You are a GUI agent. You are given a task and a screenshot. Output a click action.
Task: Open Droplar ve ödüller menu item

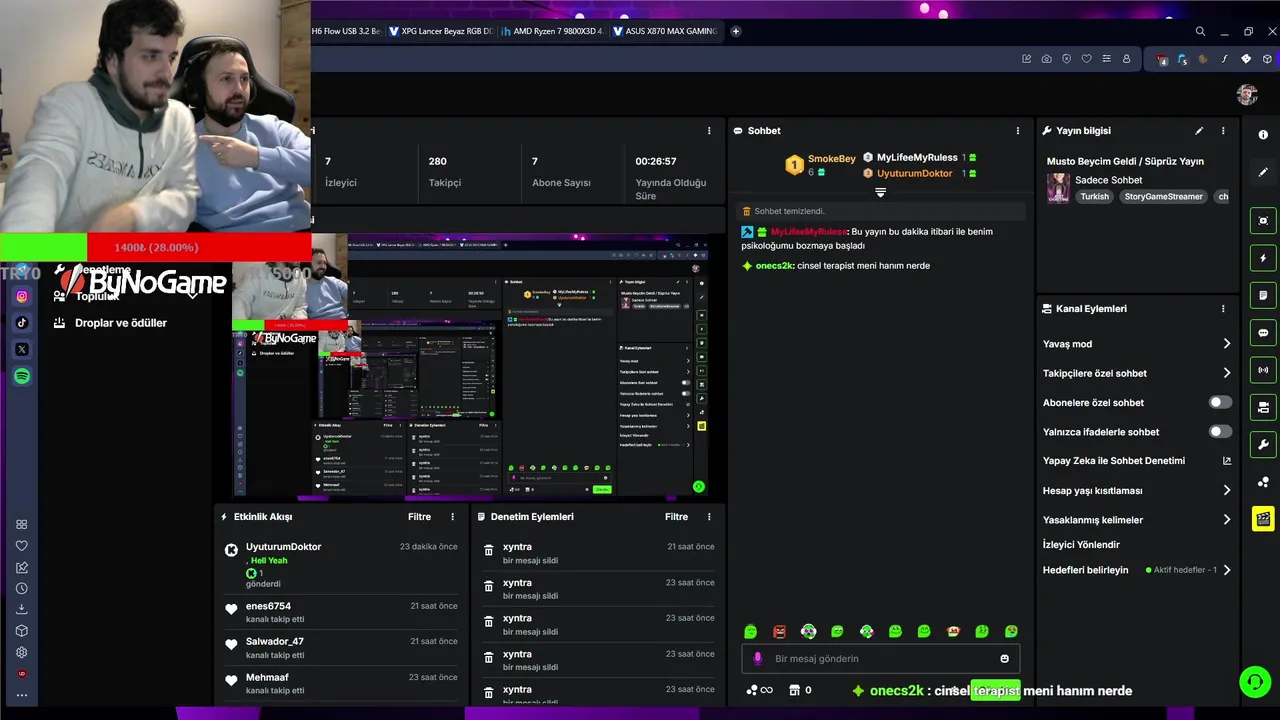[x=120, y=323]
